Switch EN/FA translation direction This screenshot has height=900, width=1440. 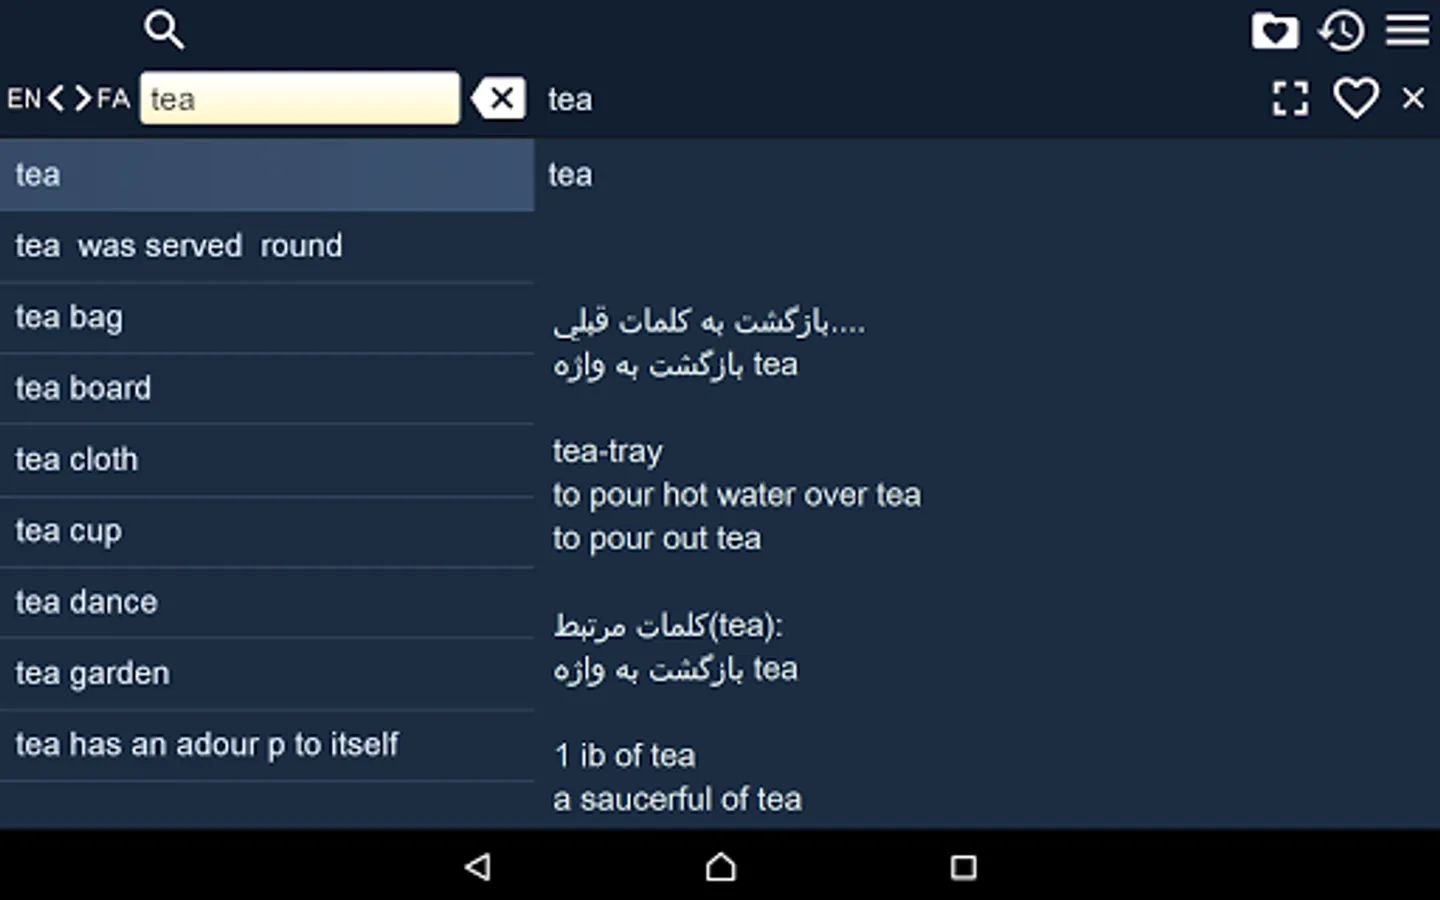(69, 98)
